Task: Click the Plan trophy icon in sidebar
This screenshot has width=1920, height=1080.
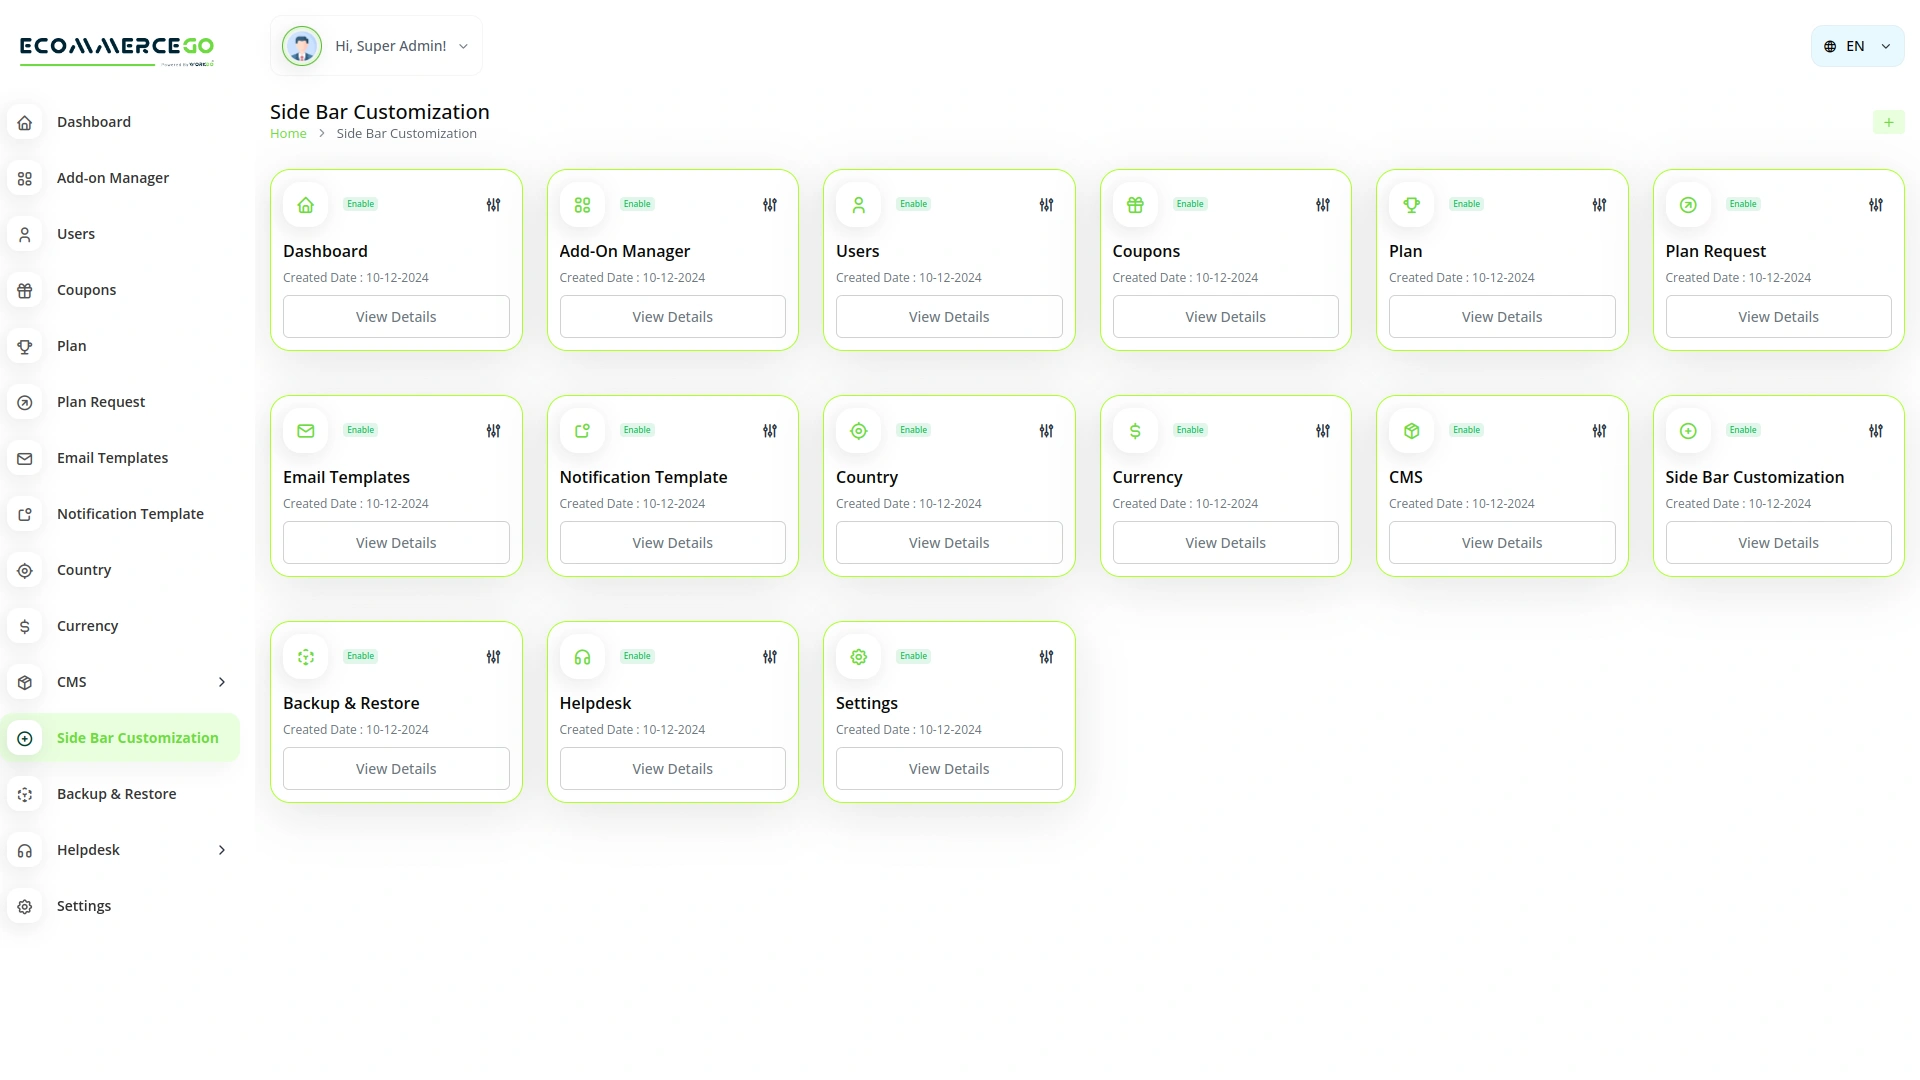Action: tap(24, 346)
